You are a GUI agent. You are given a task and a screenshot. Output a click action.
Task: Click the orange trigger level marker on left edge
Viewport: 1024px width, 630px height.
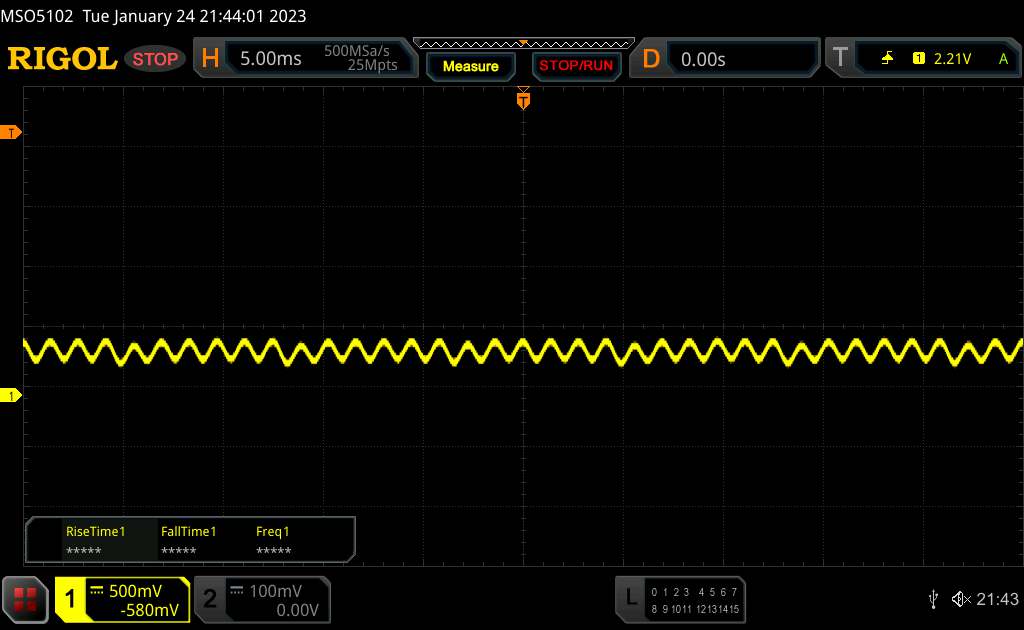[11, 133]
